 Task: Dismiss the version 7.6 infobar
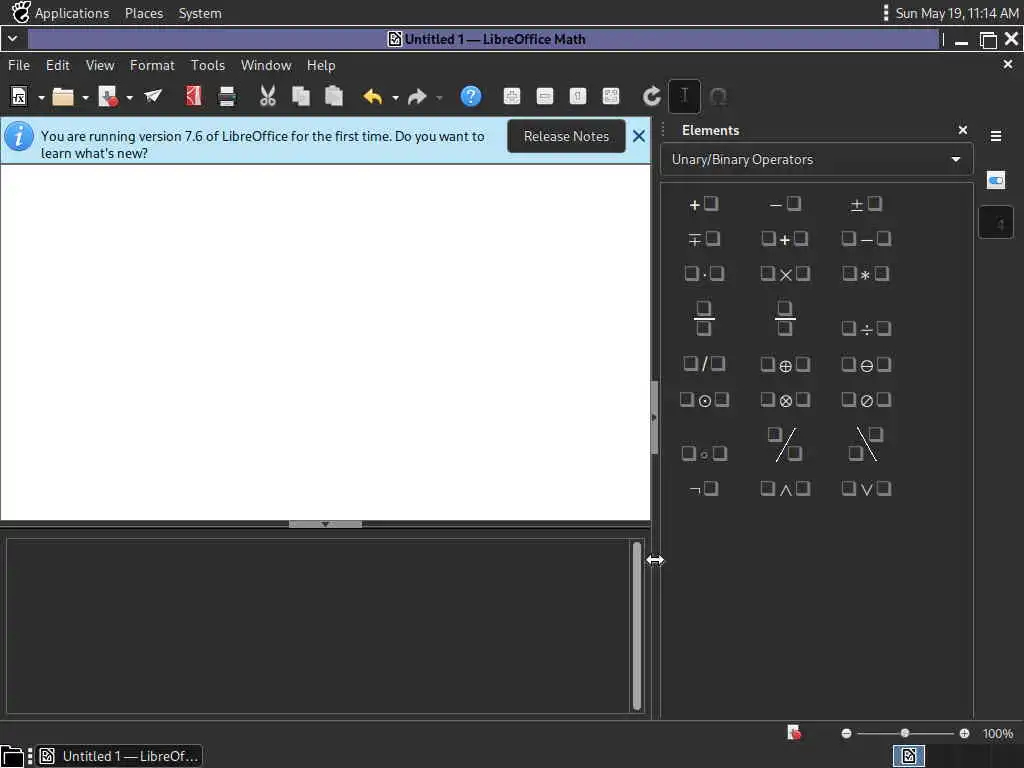pos(639,136)
